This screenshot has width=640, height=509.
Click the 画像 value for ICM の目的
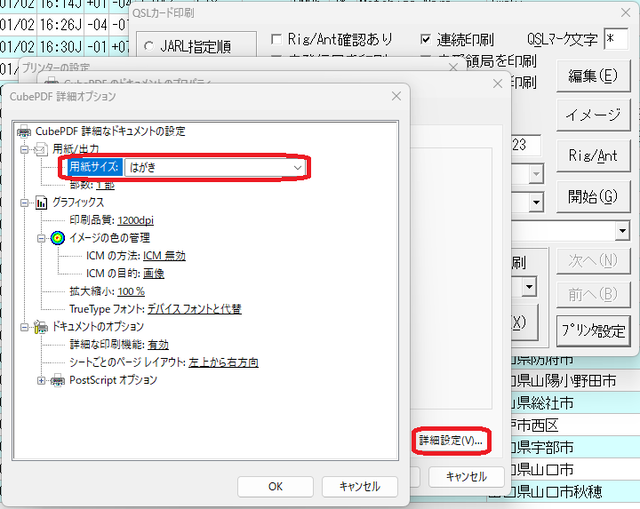153,273
